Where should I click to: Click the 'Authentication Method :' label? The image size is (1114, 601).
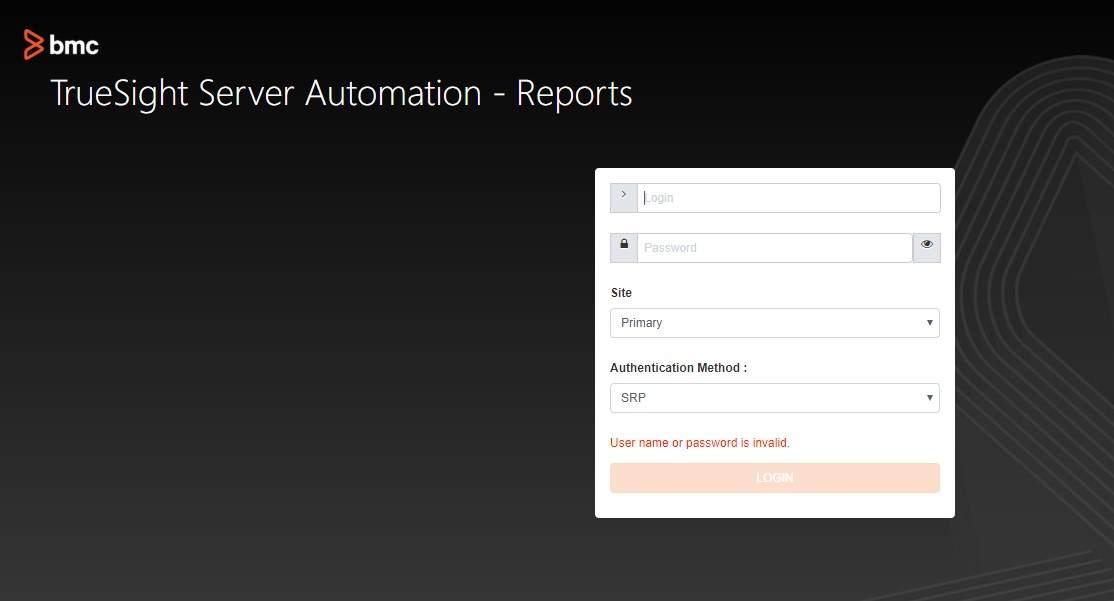tap(678, 368)
